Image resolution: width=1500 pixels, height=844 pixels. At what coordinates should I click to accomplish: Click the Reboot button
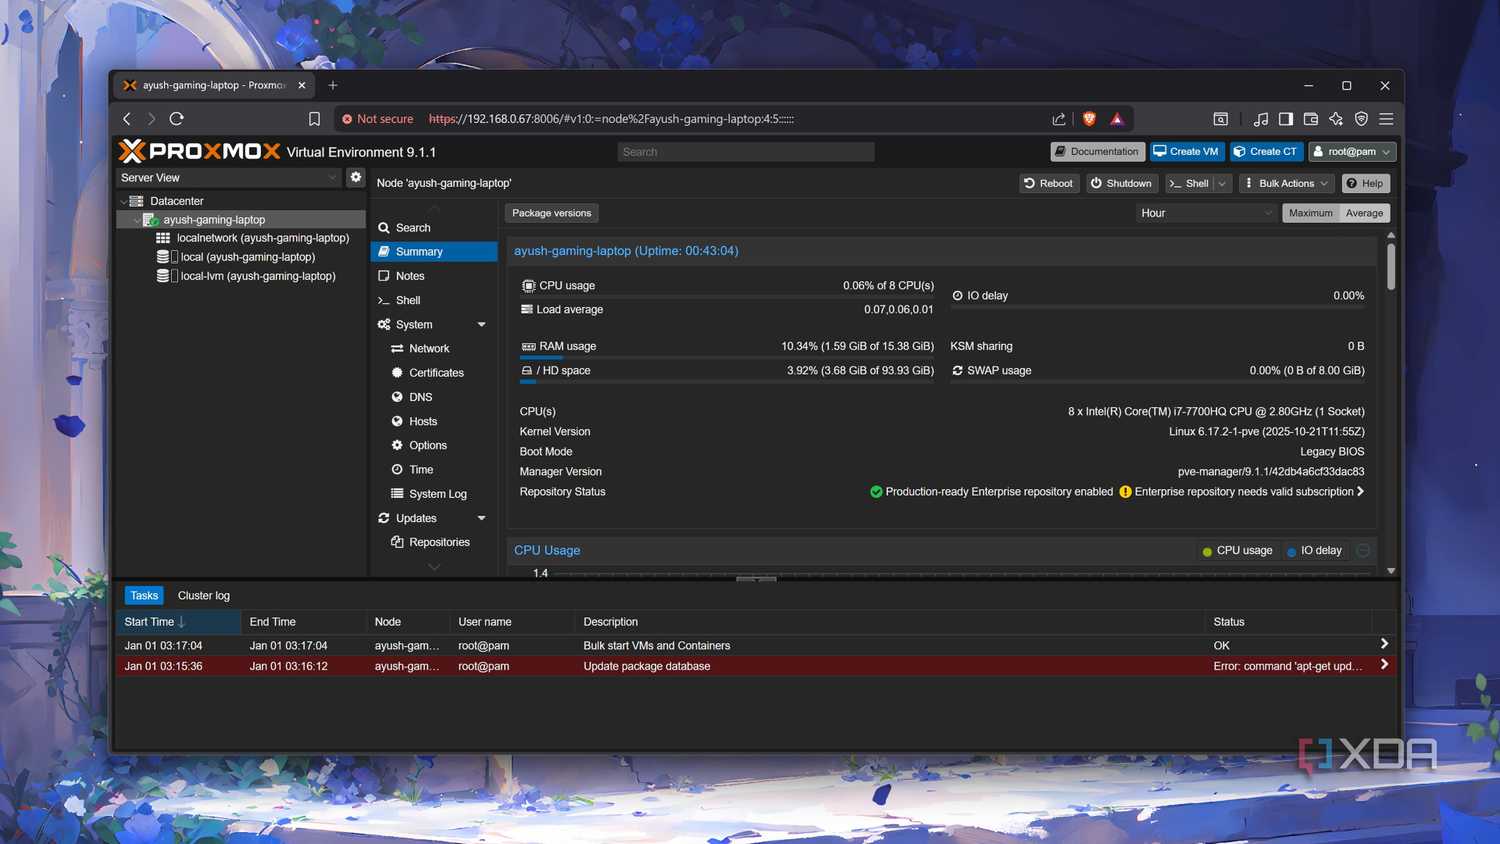tap(1049, 183)
